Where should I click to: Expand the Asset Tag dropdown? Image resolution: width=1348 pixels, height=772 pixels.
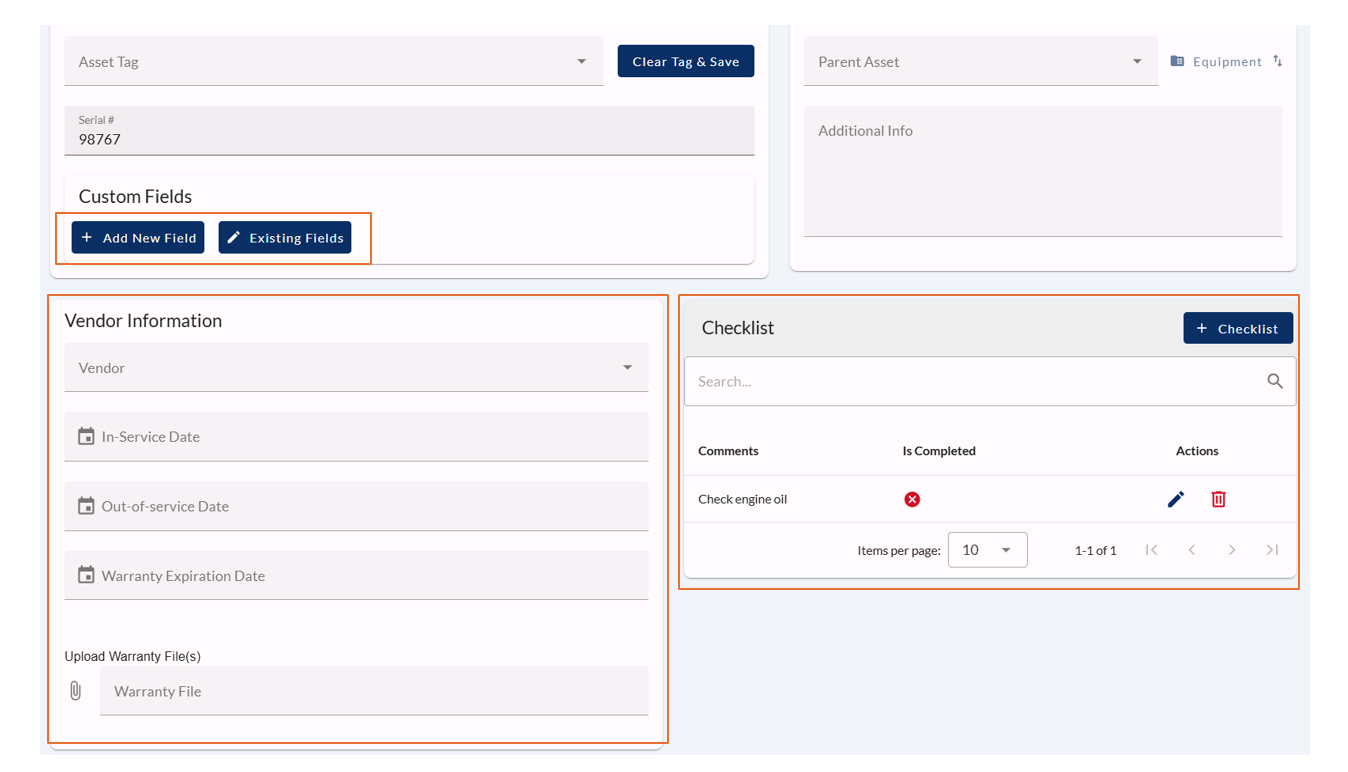(581, 62)
